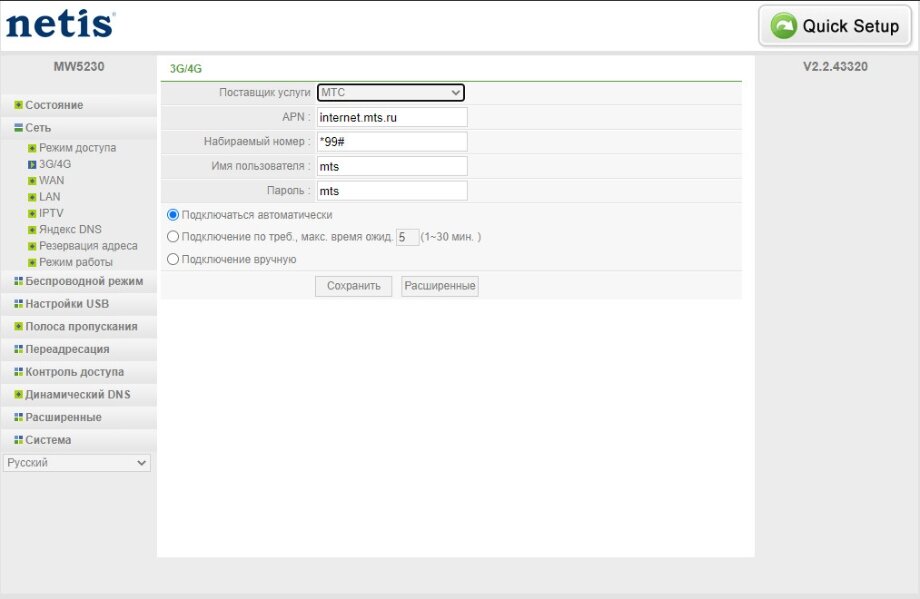The image size is (920, 599).
Task: Click the icon beside Динамический DNS
Action: 19,395
